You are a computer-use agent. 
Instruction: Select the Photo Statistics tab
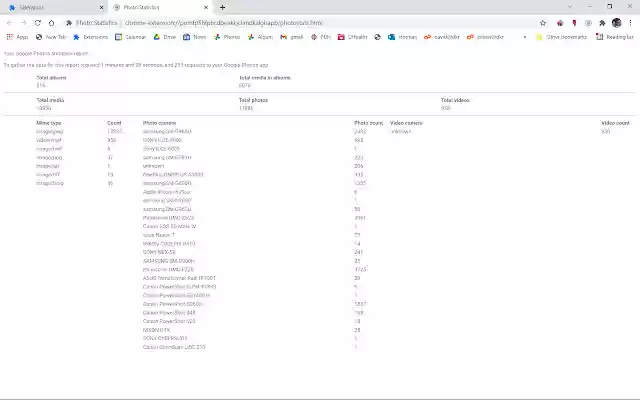(x=160, y=7)
